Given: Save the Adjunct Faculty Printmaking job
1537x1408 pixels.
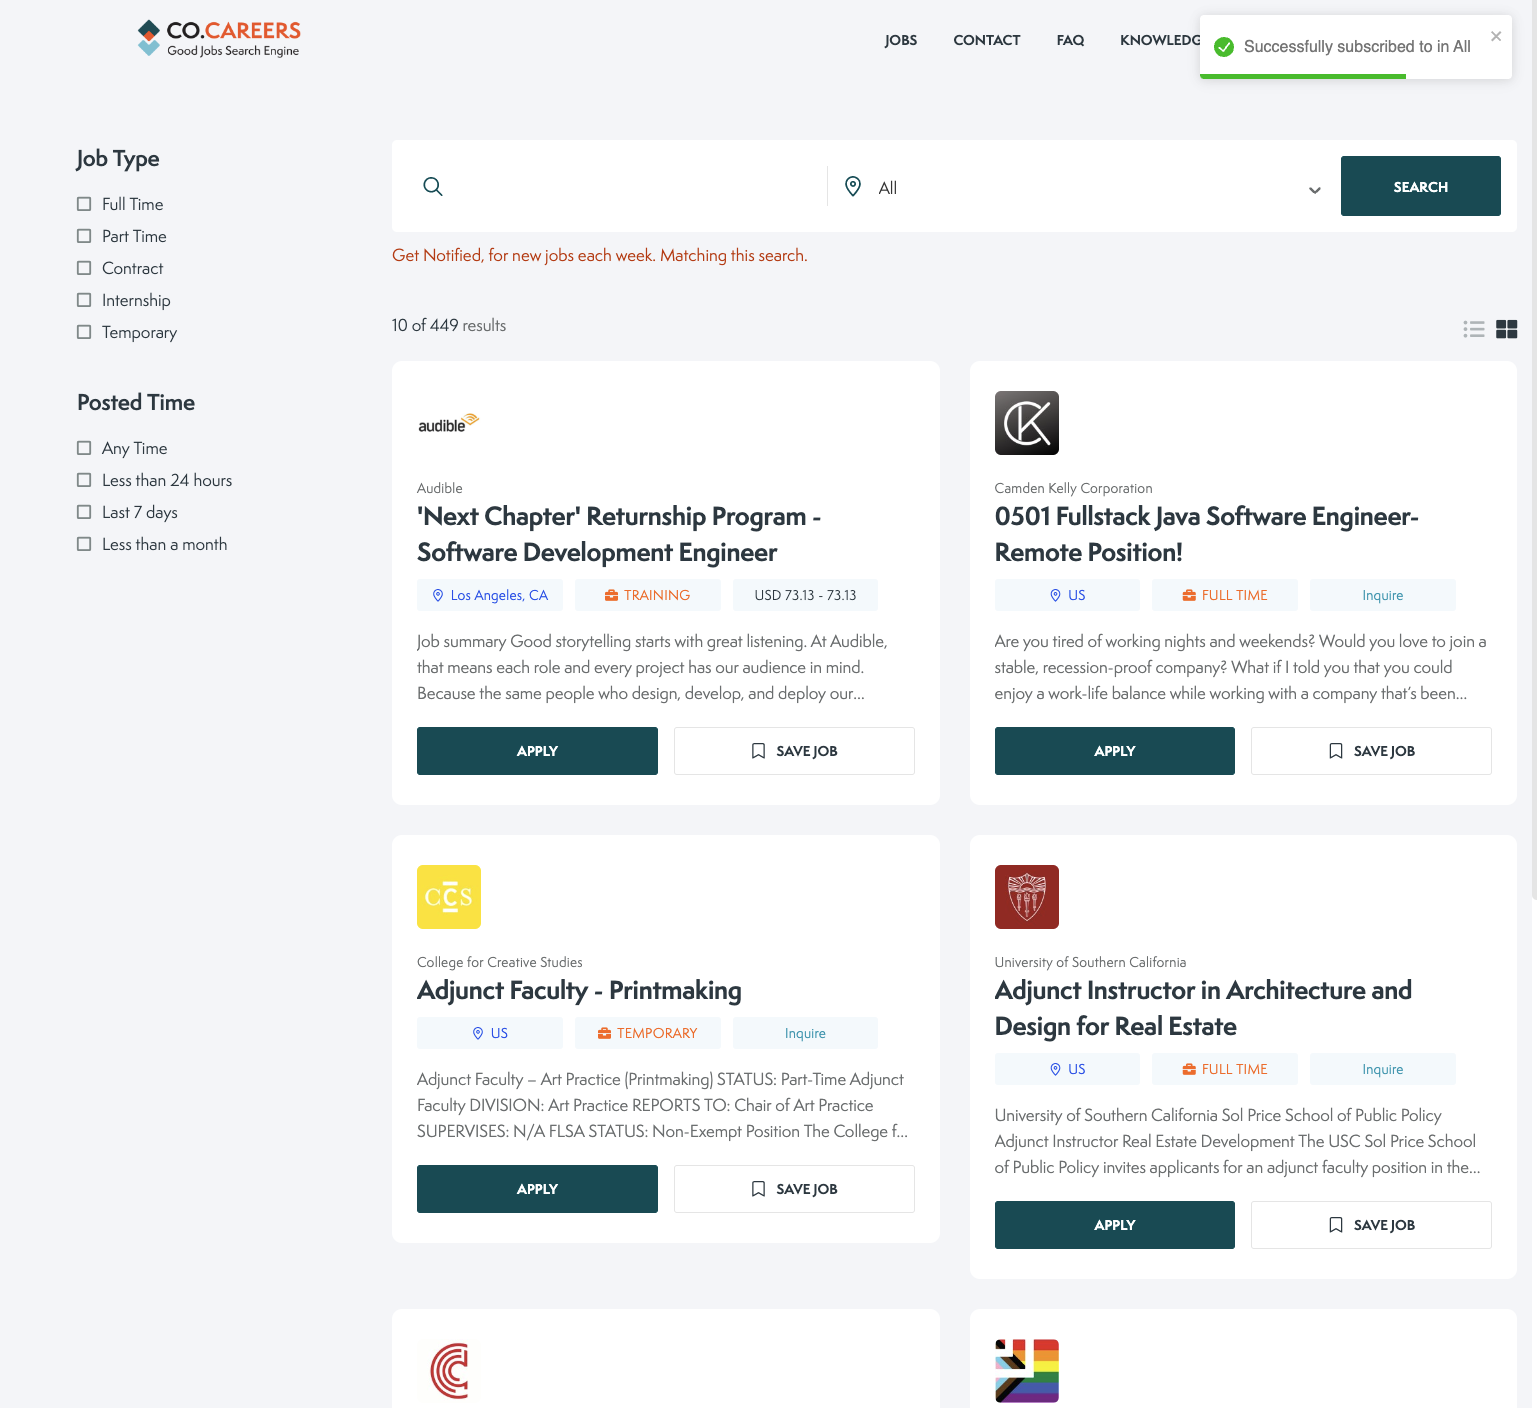Looking at the screenshot, I should (x=794, y=1189).
